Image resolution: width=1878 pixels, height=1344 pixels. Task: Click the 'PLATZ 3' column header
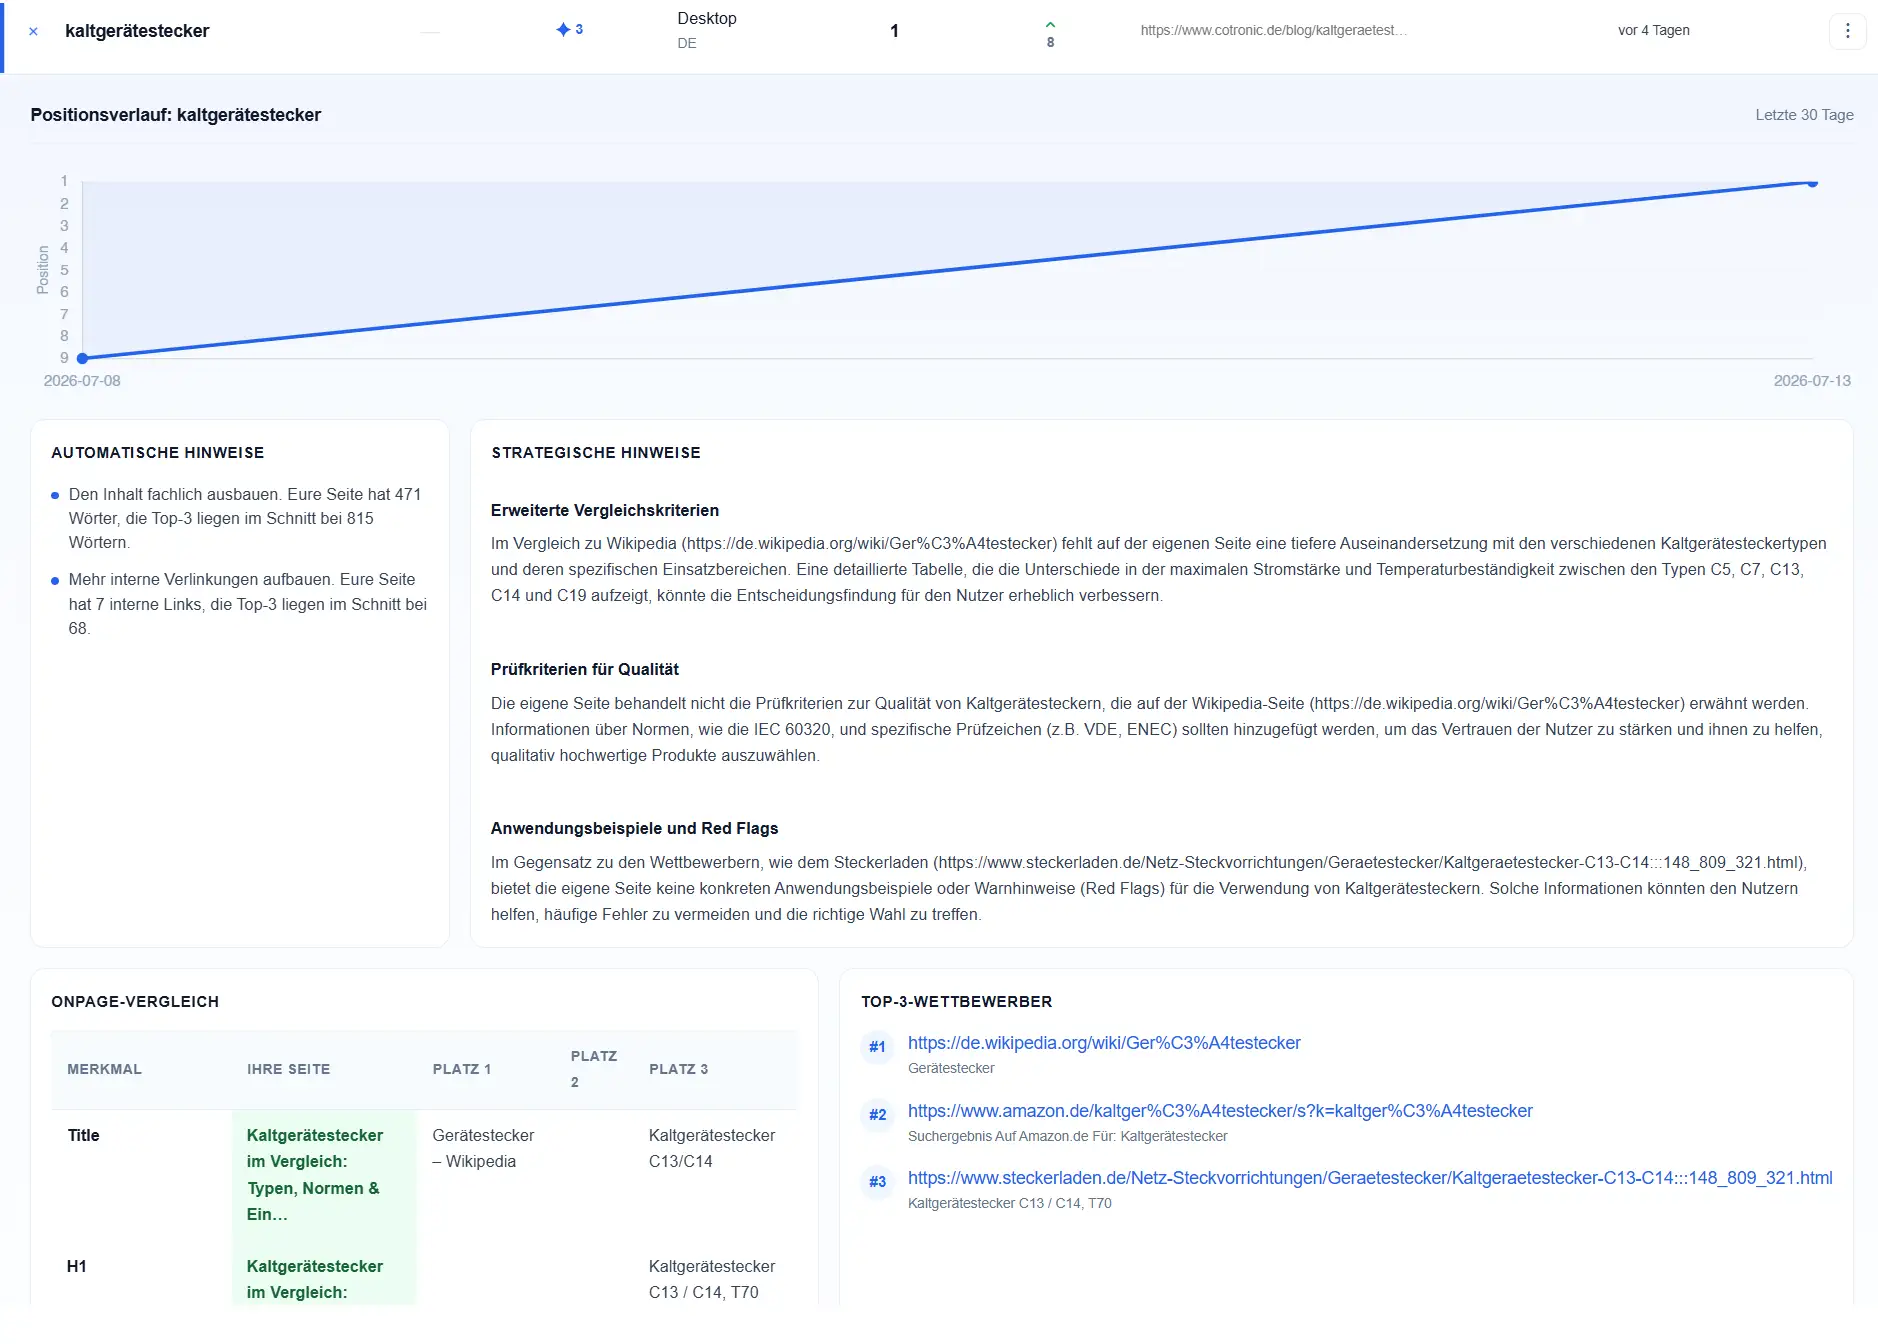coord(678,1069)
